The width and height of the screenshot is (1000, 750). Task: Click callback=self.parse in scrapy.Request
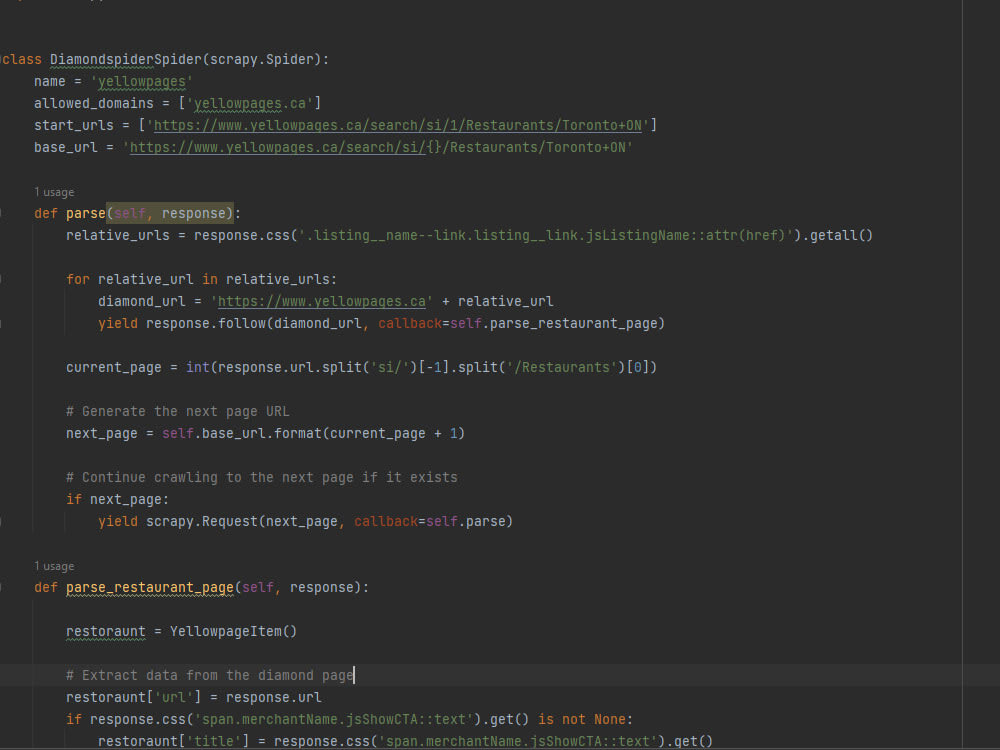[x=430, y=522]
